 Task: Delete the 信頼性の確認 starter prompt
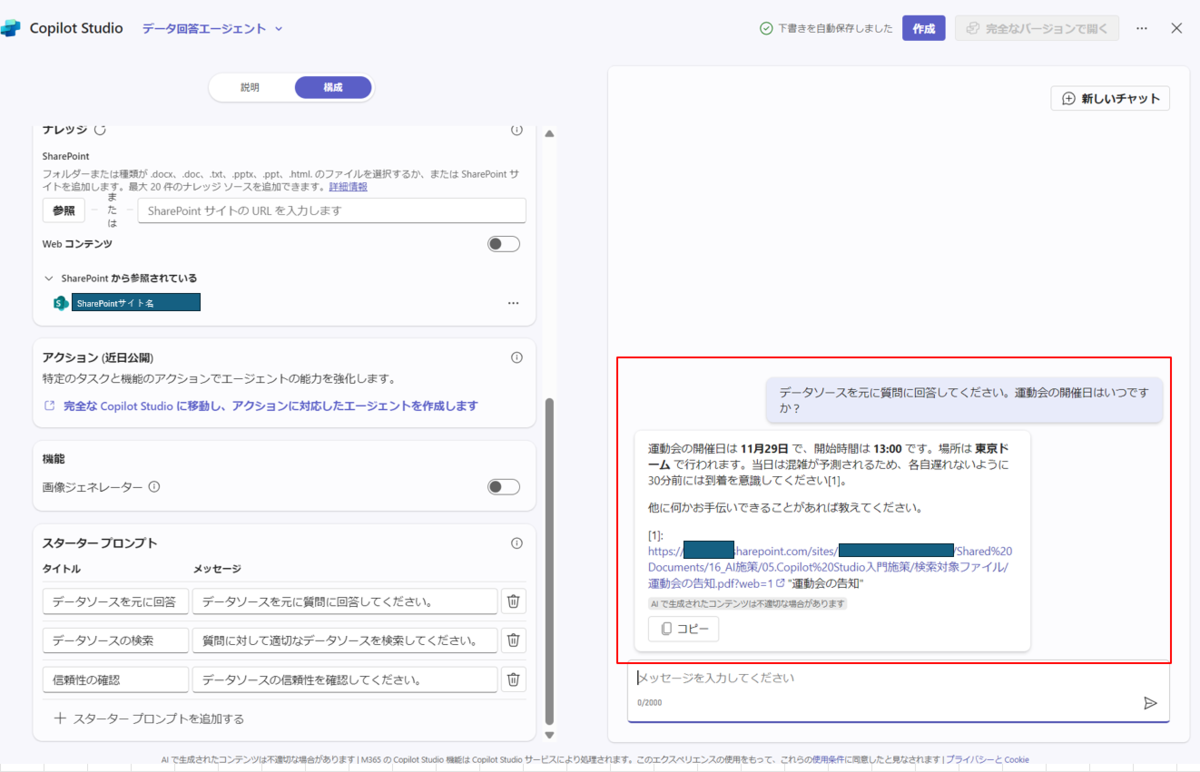pos(513,680)
